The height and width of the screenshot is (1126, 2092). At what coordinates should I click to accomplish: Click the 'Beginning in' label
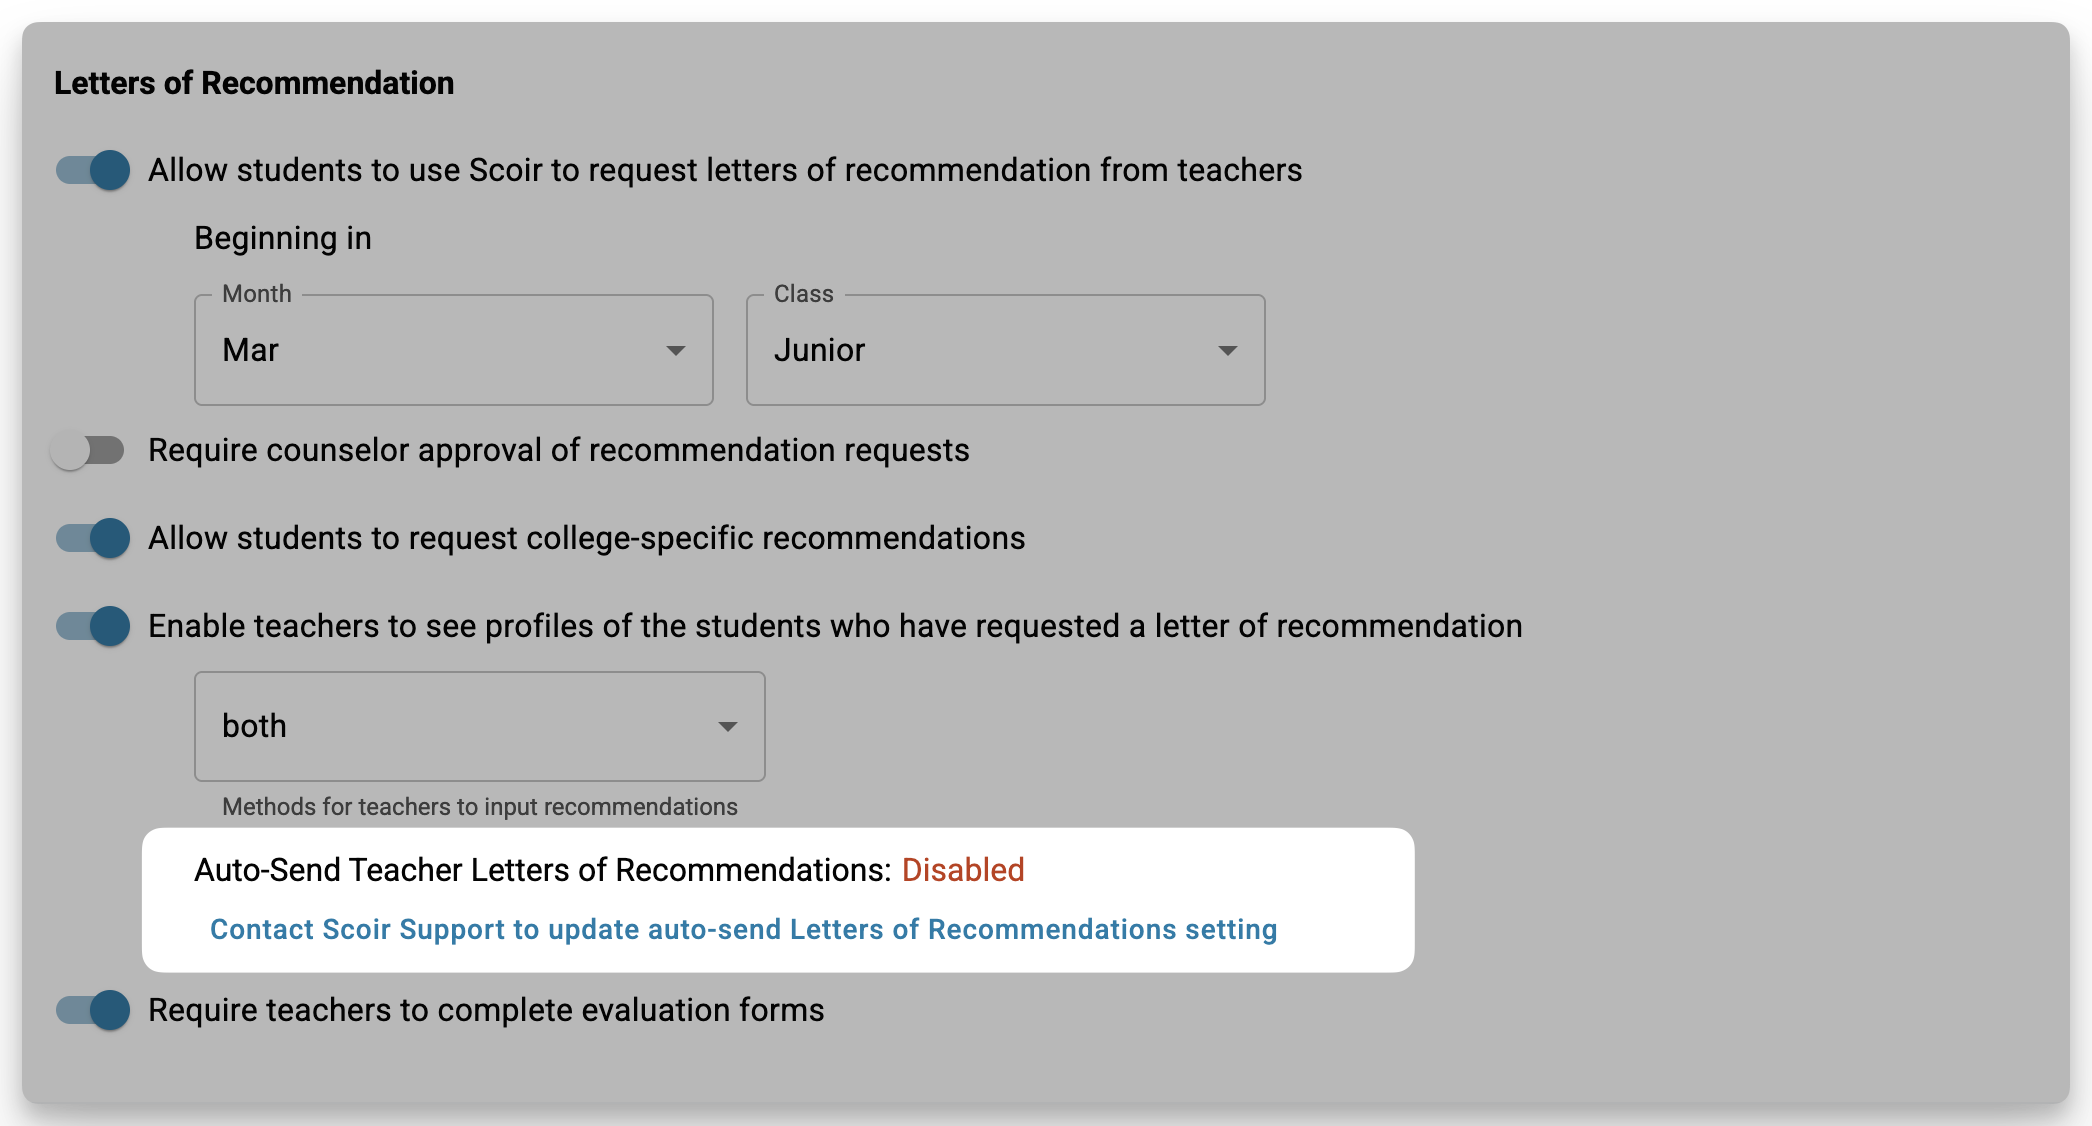coord(283,239)
